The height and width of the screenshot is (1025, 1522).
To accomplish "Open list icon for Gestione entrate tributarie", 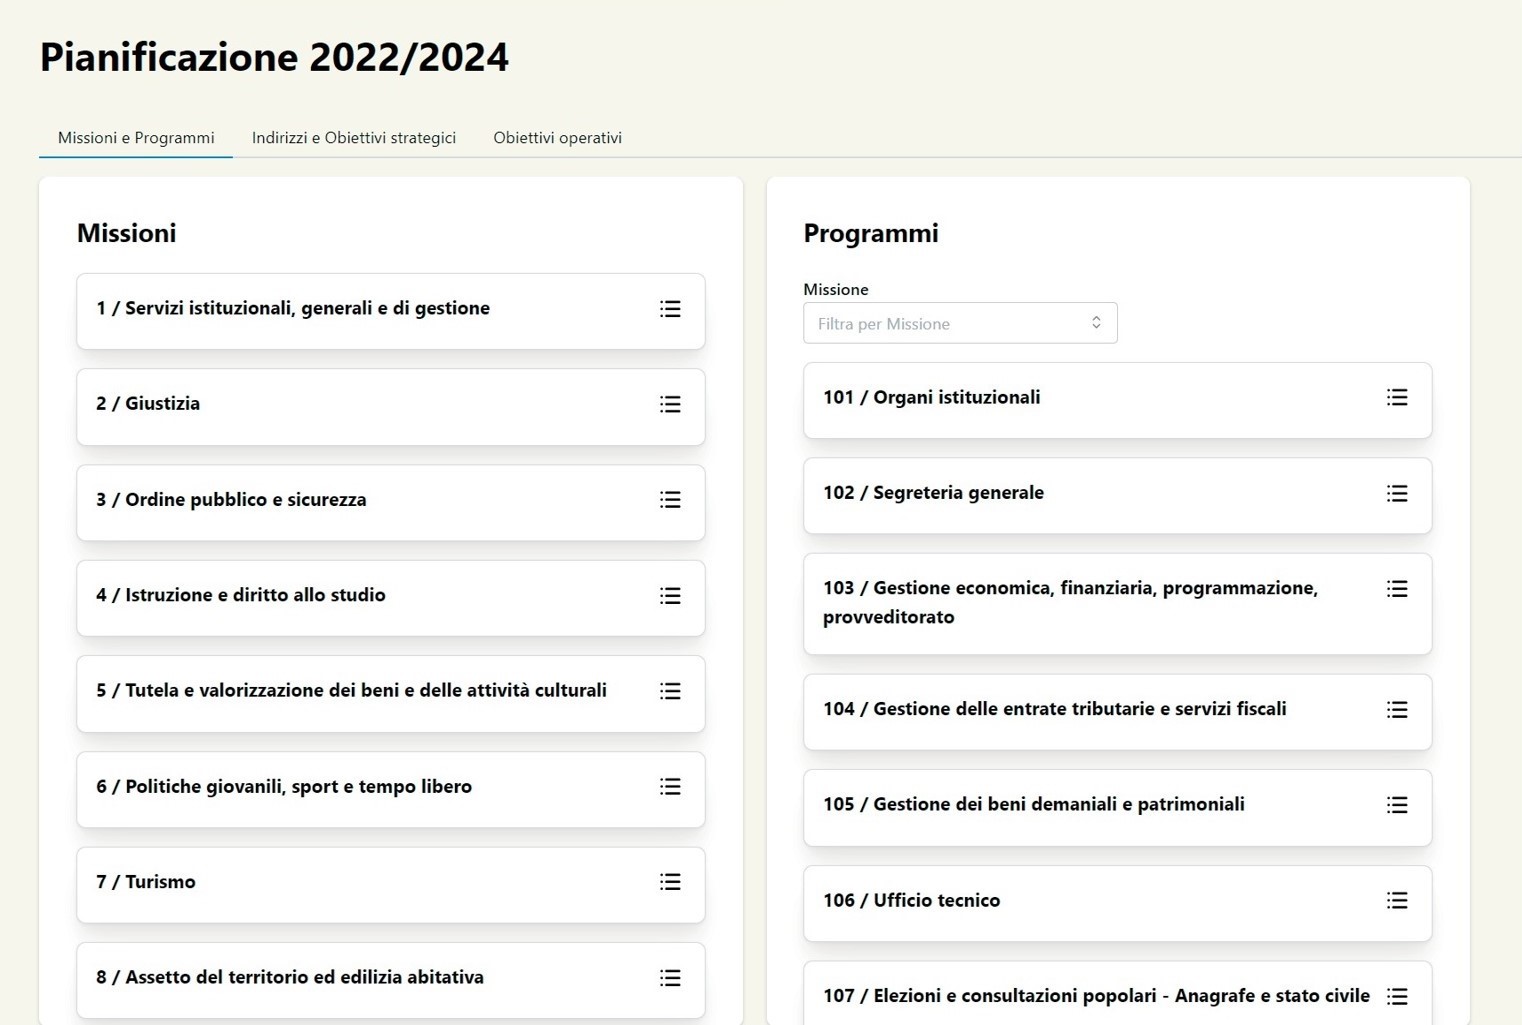I will point(1397,710).
